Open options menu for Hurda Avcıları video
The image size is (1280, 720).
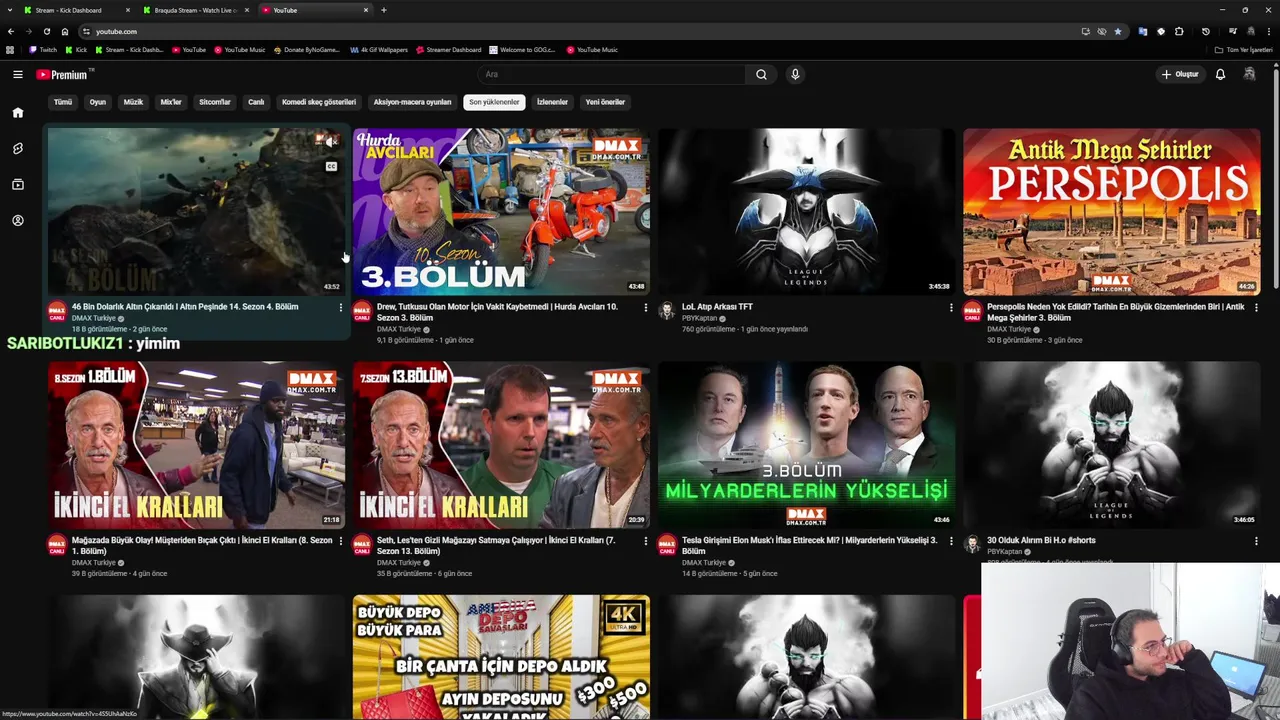[645, 308]
